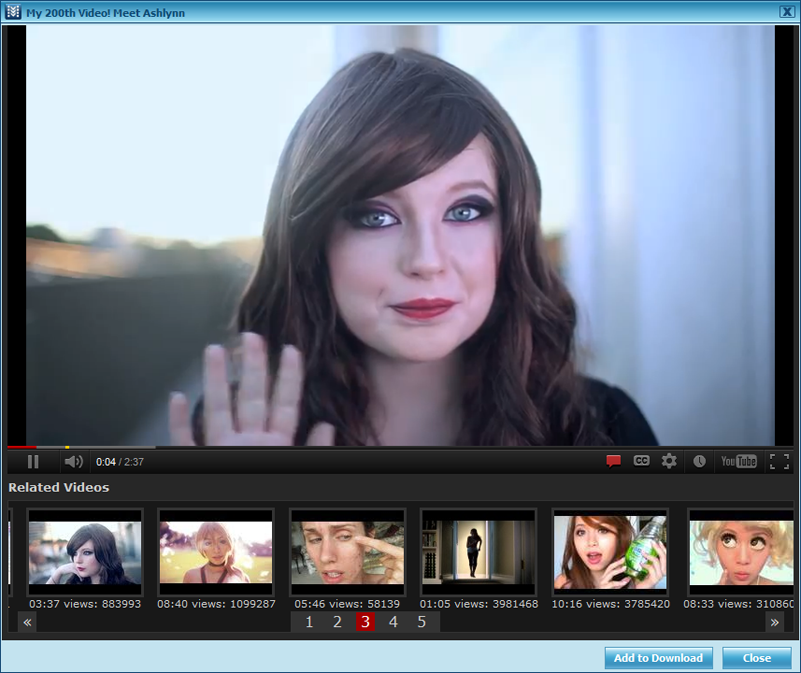The image size is (801, 673).
Task: Open video on YouTube logo
Action: pos(738,461)
